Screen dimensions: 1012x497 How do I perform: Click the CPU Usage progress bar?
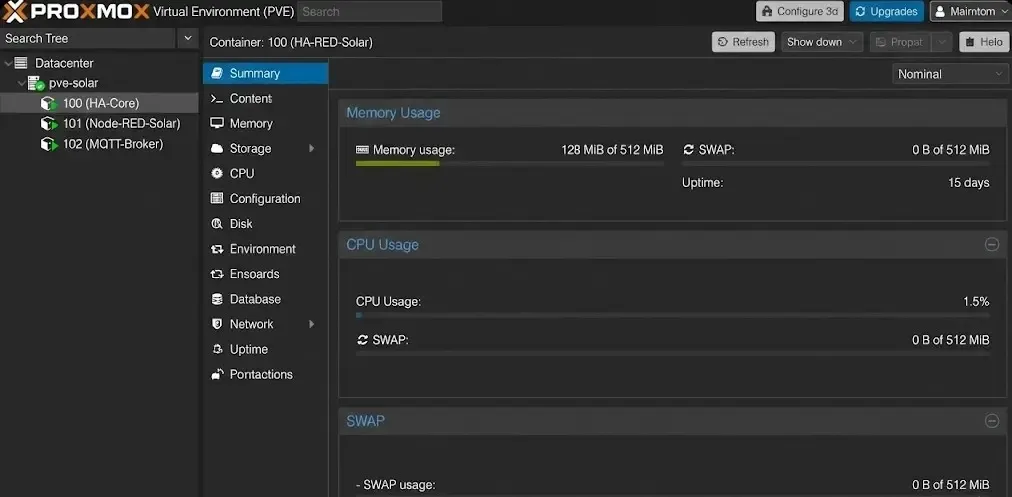pyautogui.click(x=672, y=316)
